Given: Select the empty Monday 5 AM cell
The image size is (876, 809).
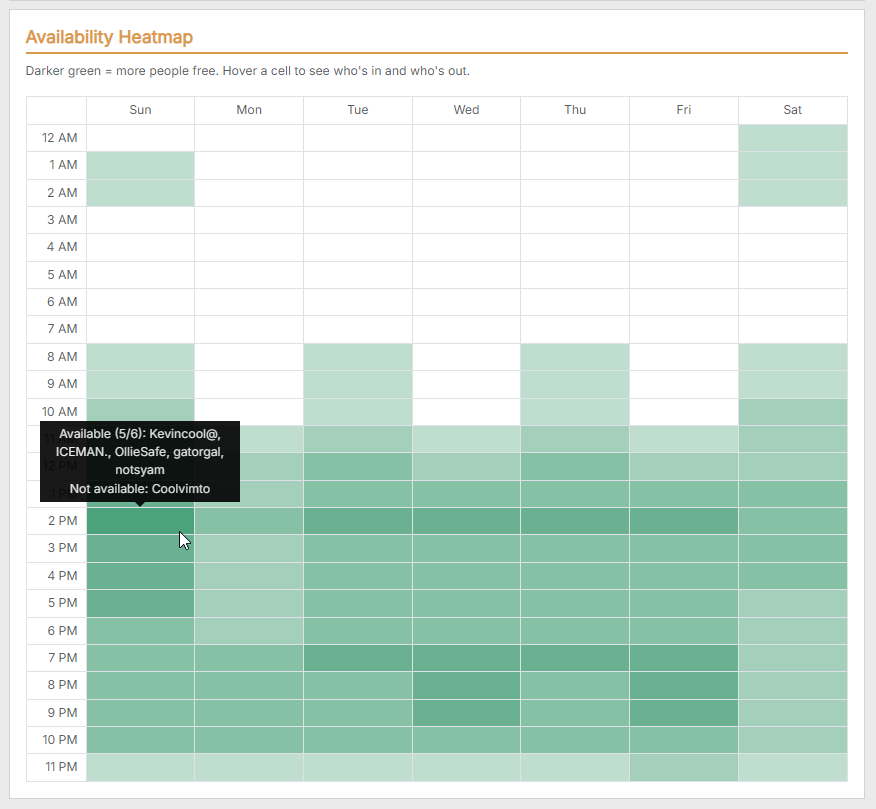Looking at the screenshot, I should pyautogui.click(x=249, y=274).
